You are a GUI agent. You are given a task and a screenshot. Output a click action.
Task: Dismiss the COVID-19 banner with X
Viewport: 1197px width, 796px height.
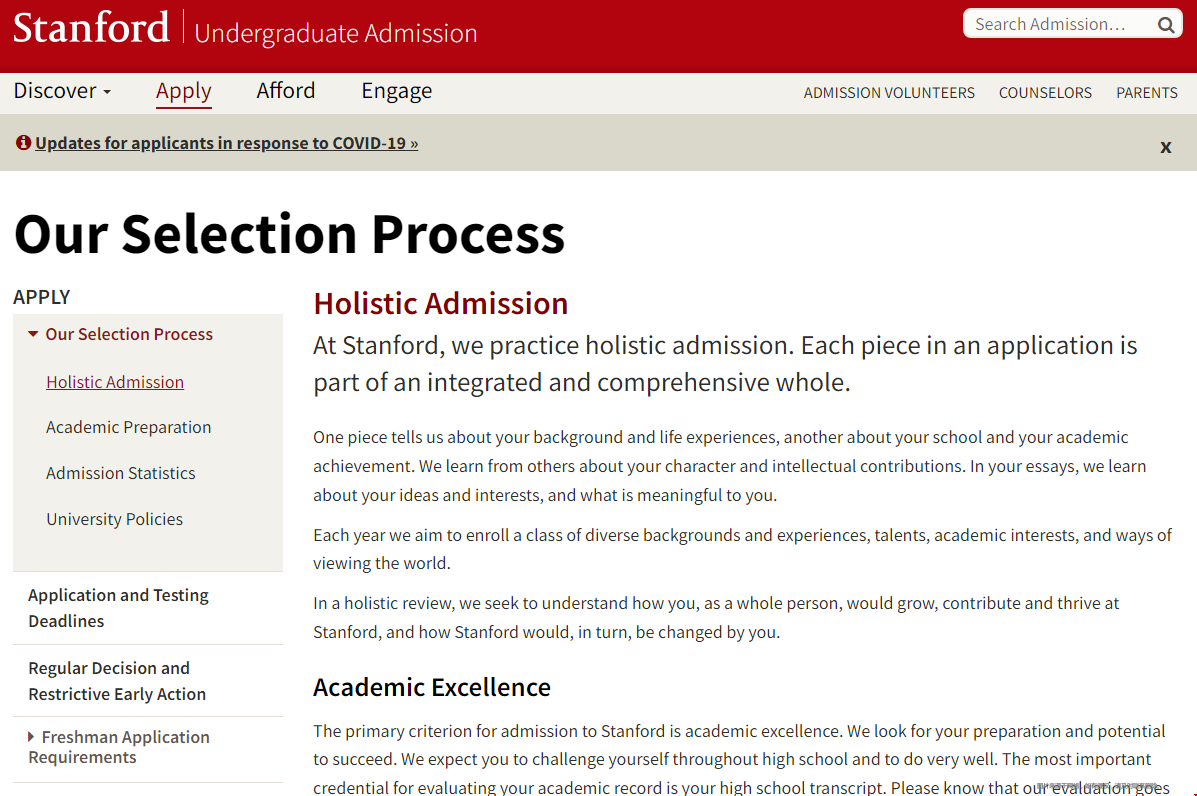(x=1166, y=147)
